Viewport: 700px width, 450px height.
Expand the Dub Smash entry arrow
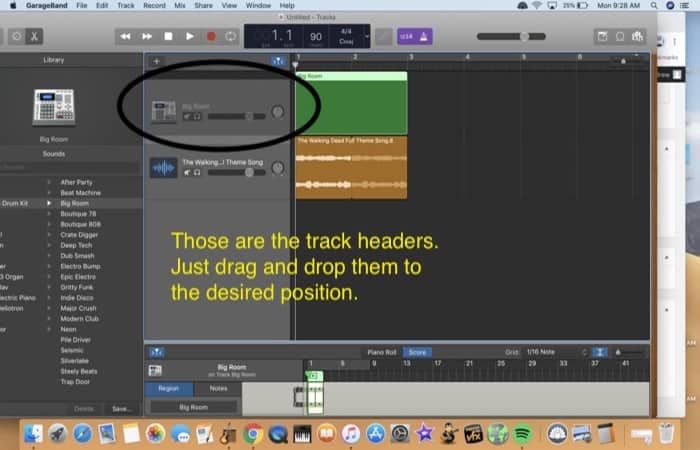(49, 256)
